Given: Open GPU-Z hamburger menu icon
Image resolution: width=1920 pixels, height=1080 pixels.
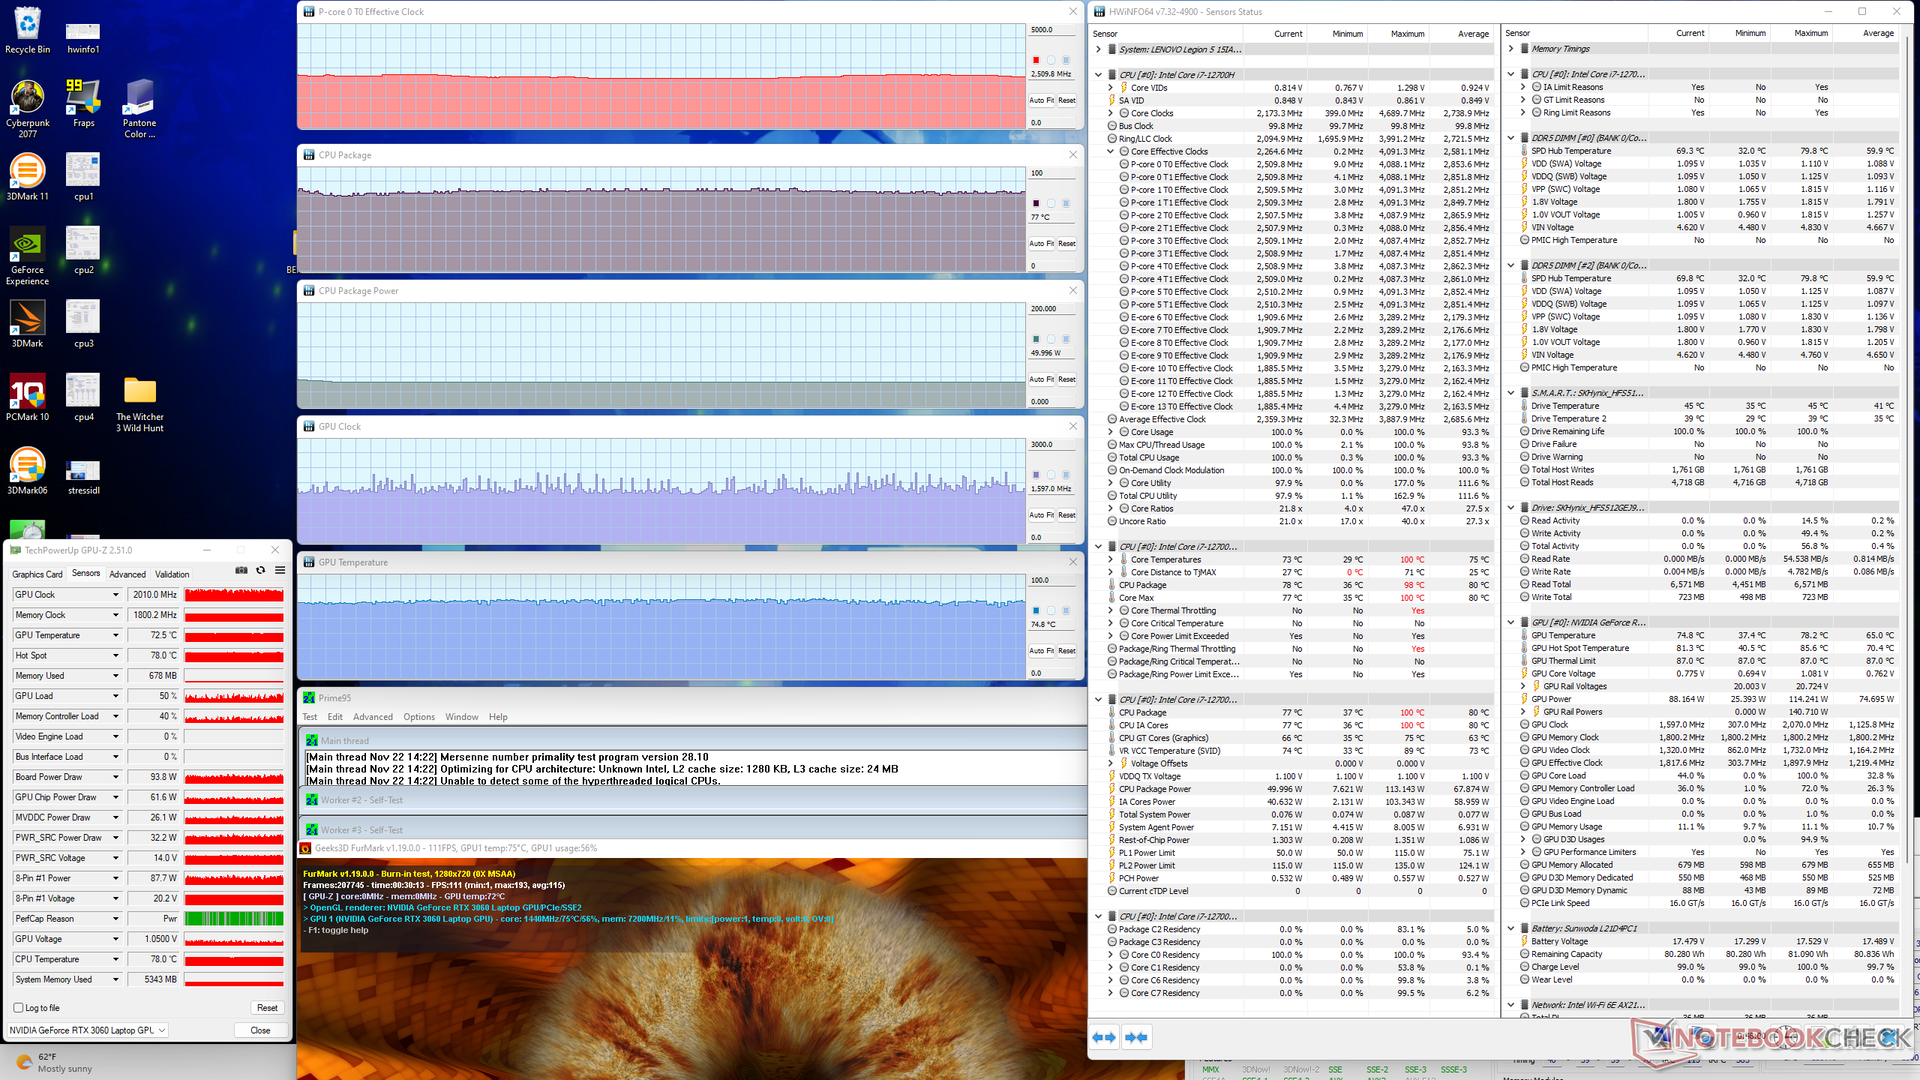Looking at the screenshot, I should pos(280,570).
